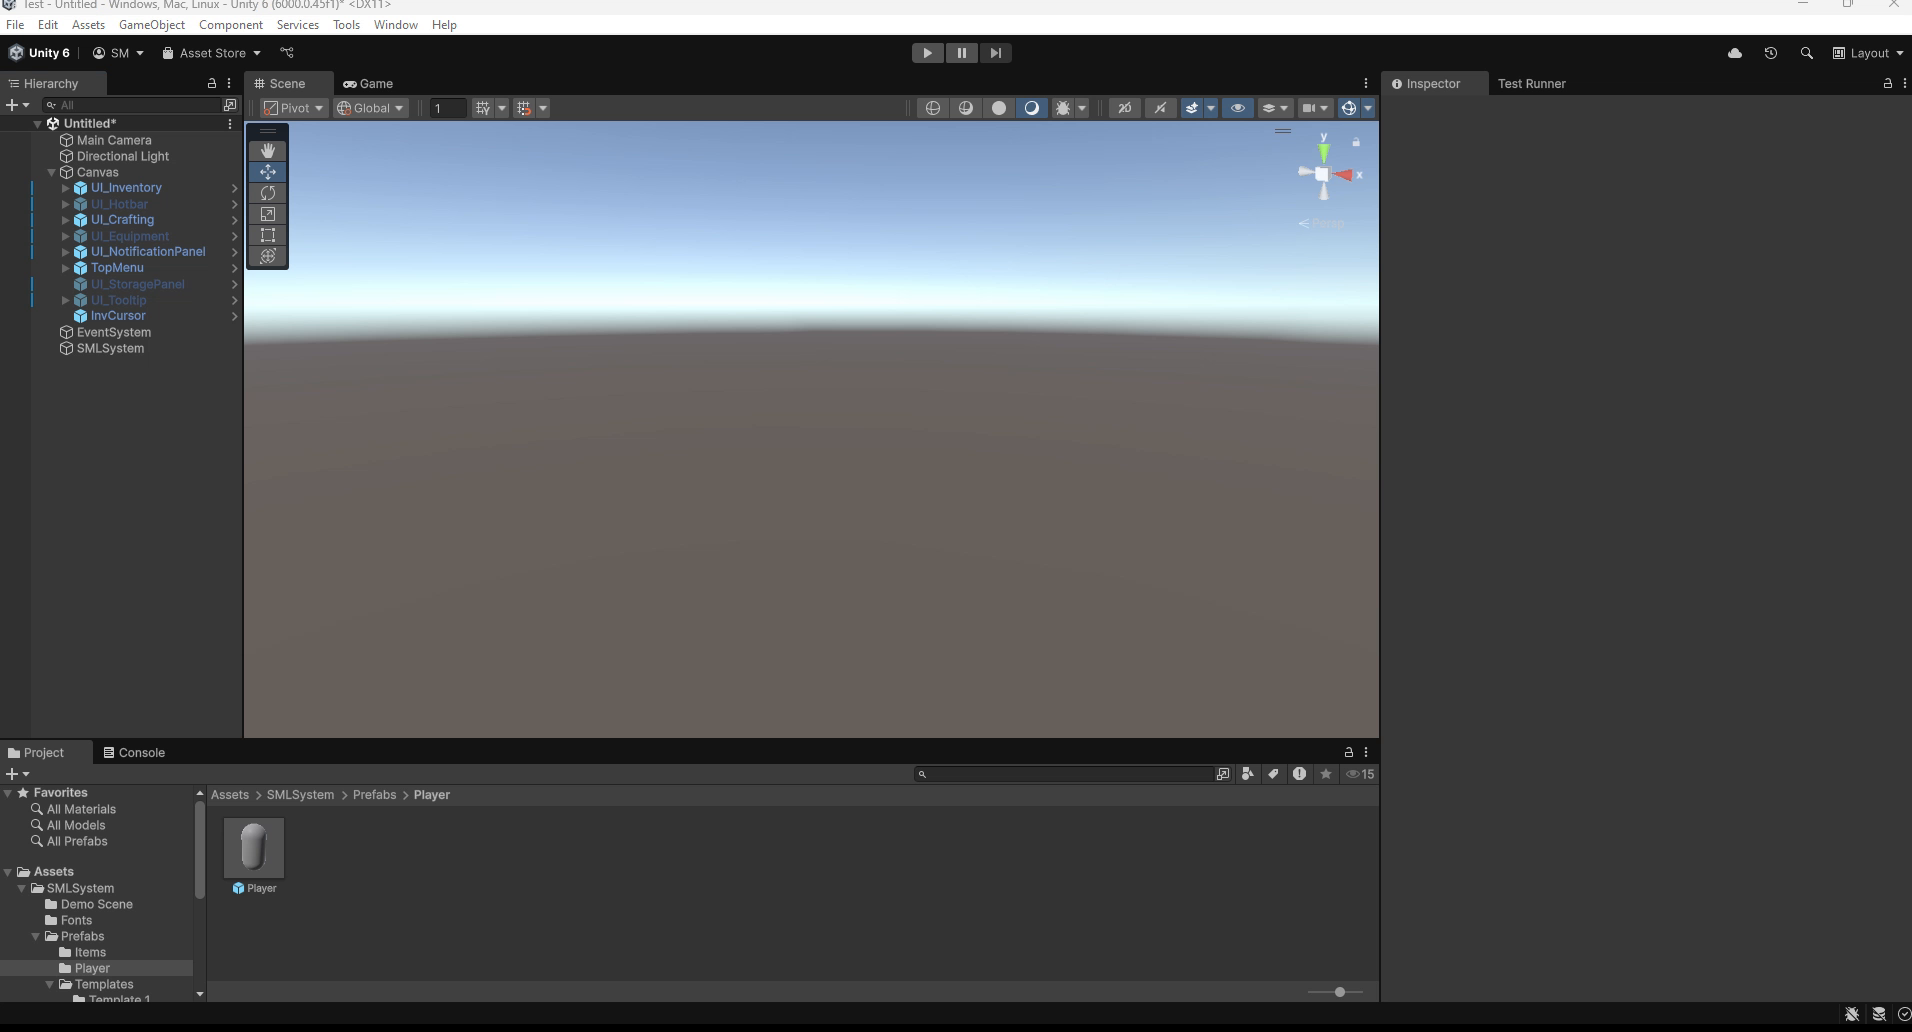Select the InvCursor prefab instance

coord(118,316)
